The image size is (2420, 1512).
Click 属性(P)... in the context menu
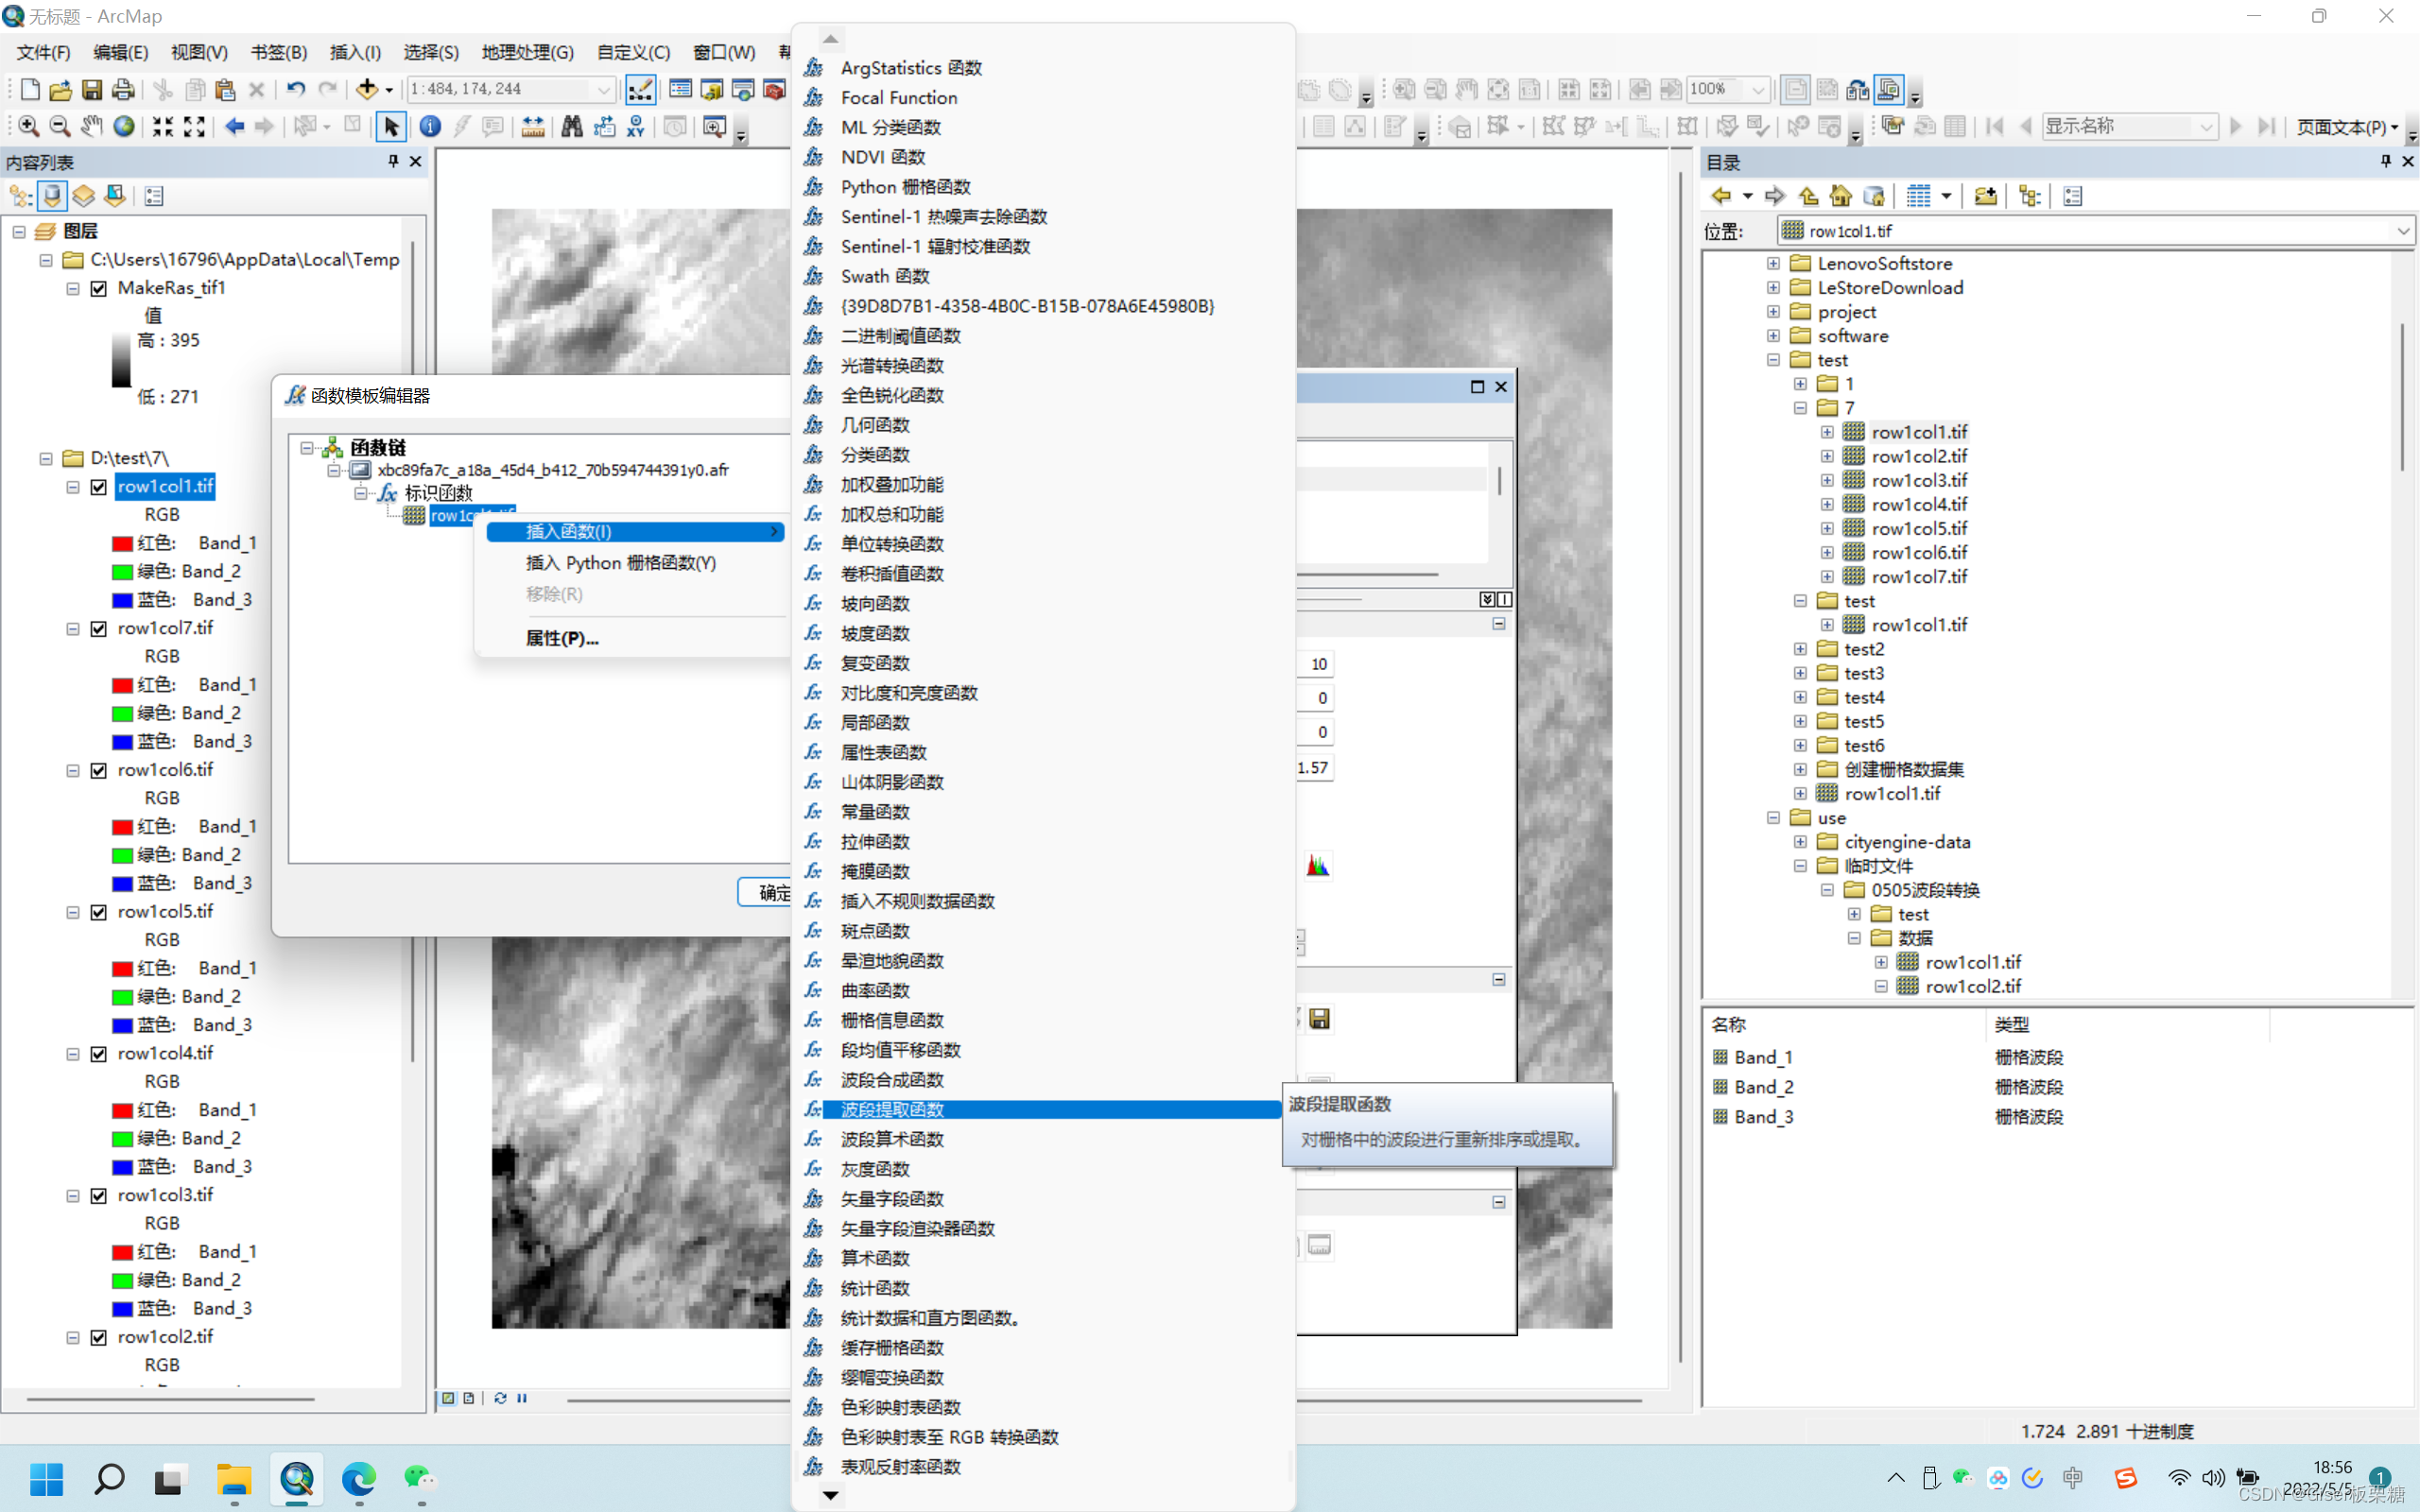[x=562, y=638]
